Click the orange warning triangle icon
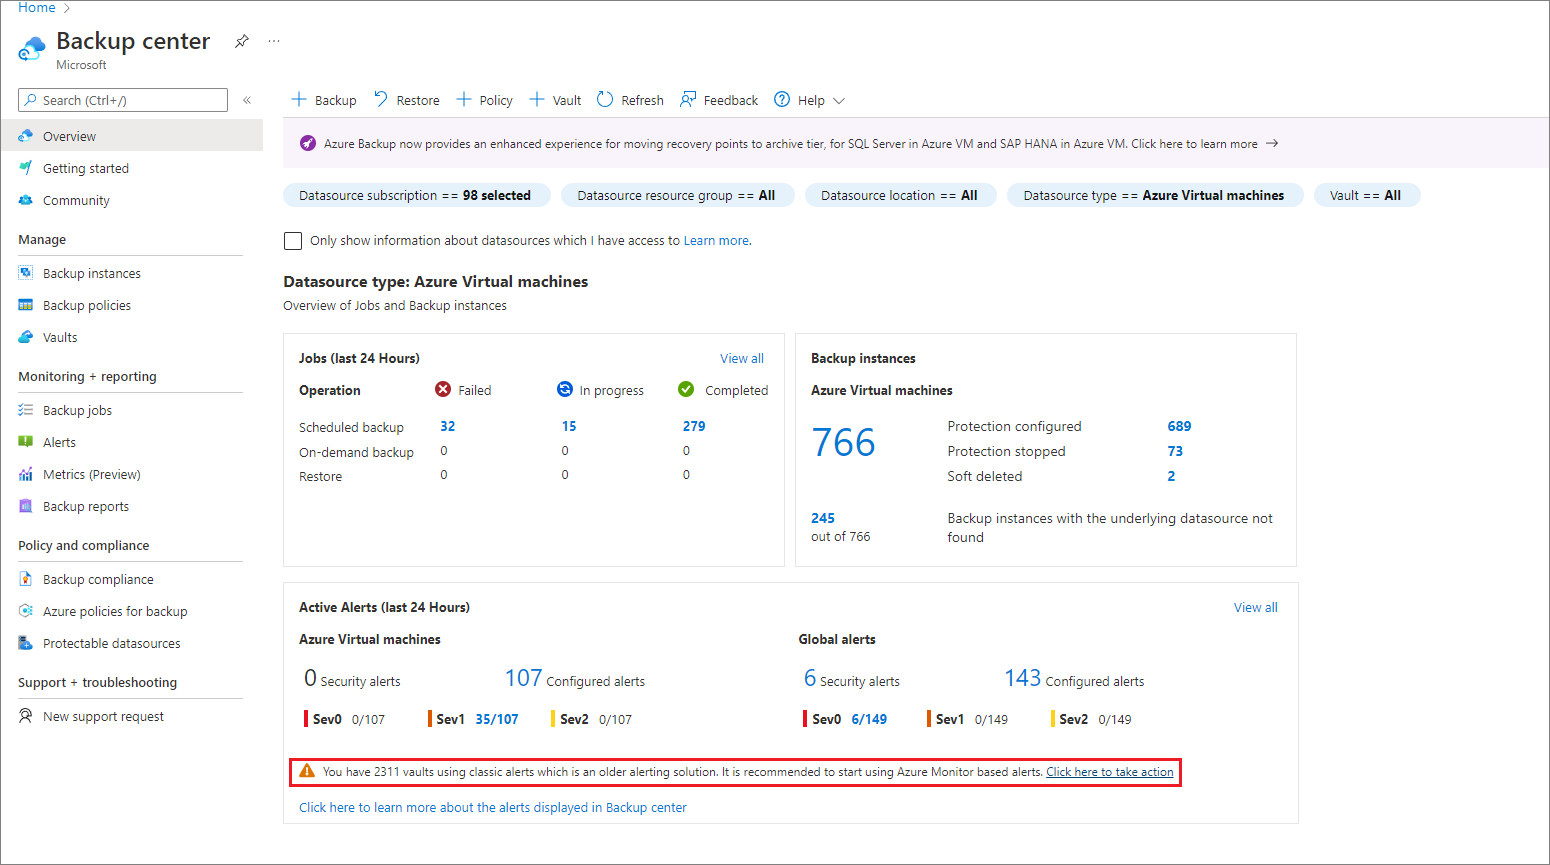The width and height of the screenshot is (1550, 865). pyautogui.click(x=307, y=771)
